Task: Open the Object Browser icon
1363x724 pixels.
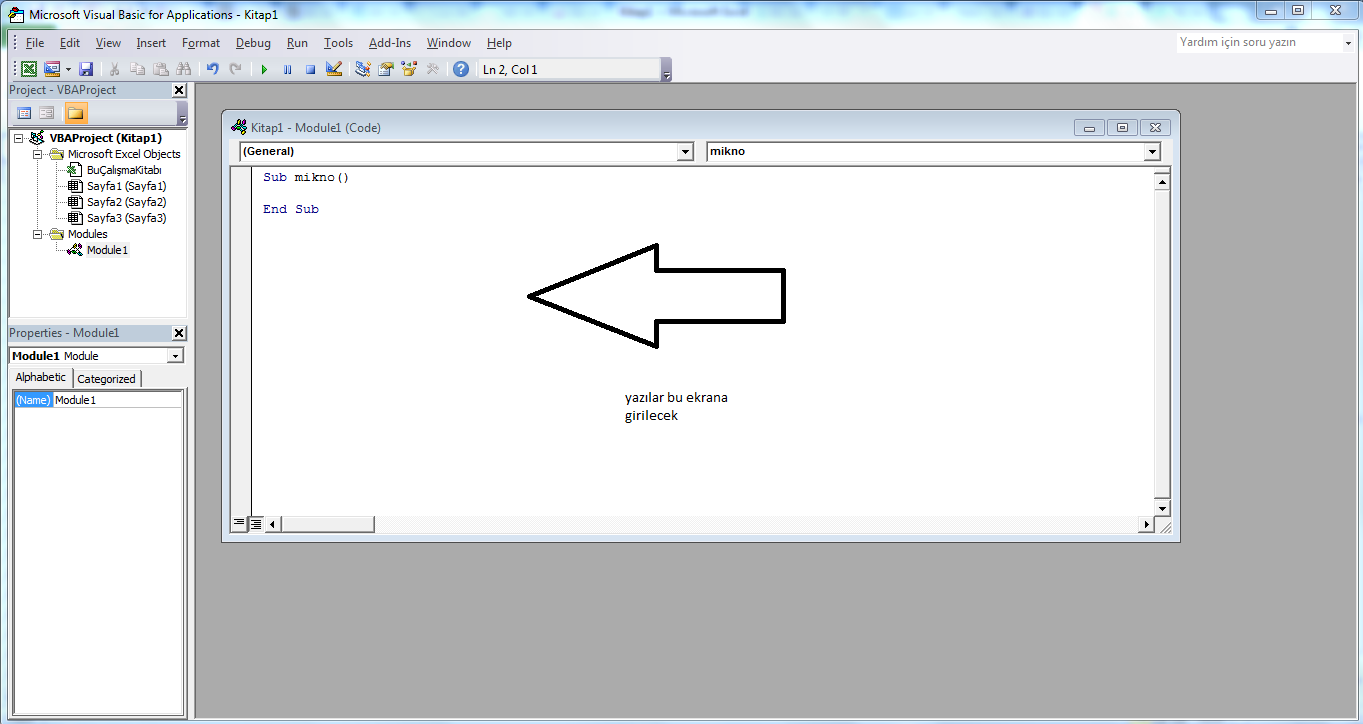Action: click(409, 69)
